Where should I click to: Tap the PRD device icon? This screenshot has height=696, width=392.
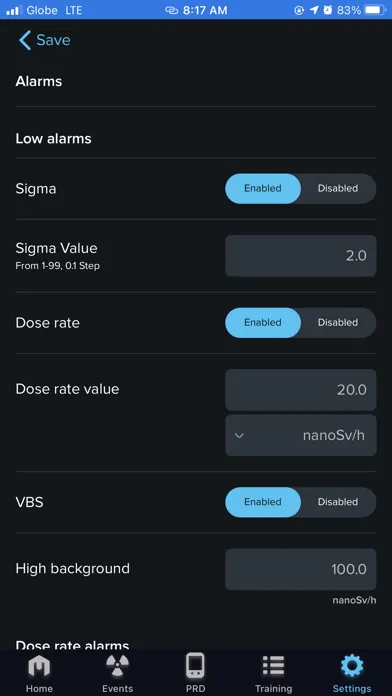coord(195,665)
